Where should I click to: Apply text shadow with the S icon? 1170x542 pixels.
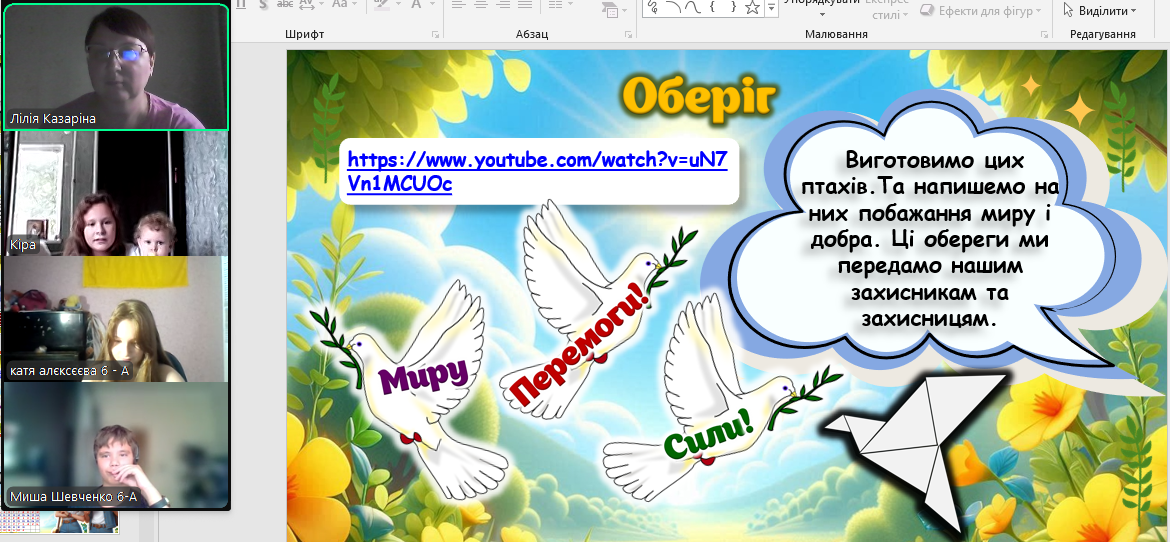click(x=263, y=4)
